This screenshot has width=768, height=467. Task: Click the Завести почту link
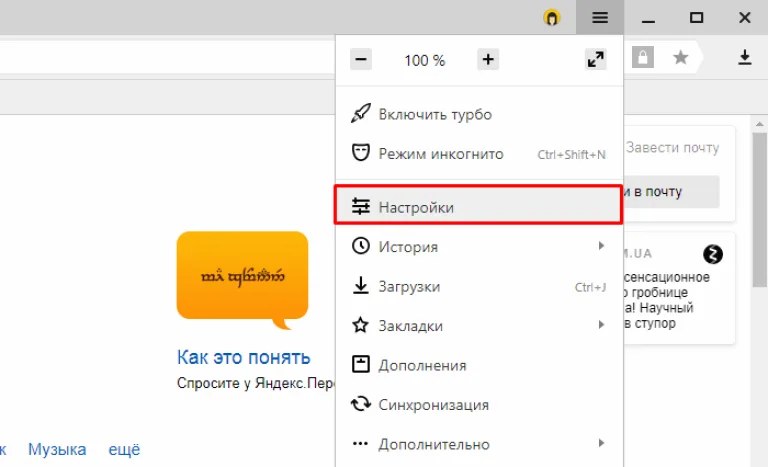(x=672, y=147)
